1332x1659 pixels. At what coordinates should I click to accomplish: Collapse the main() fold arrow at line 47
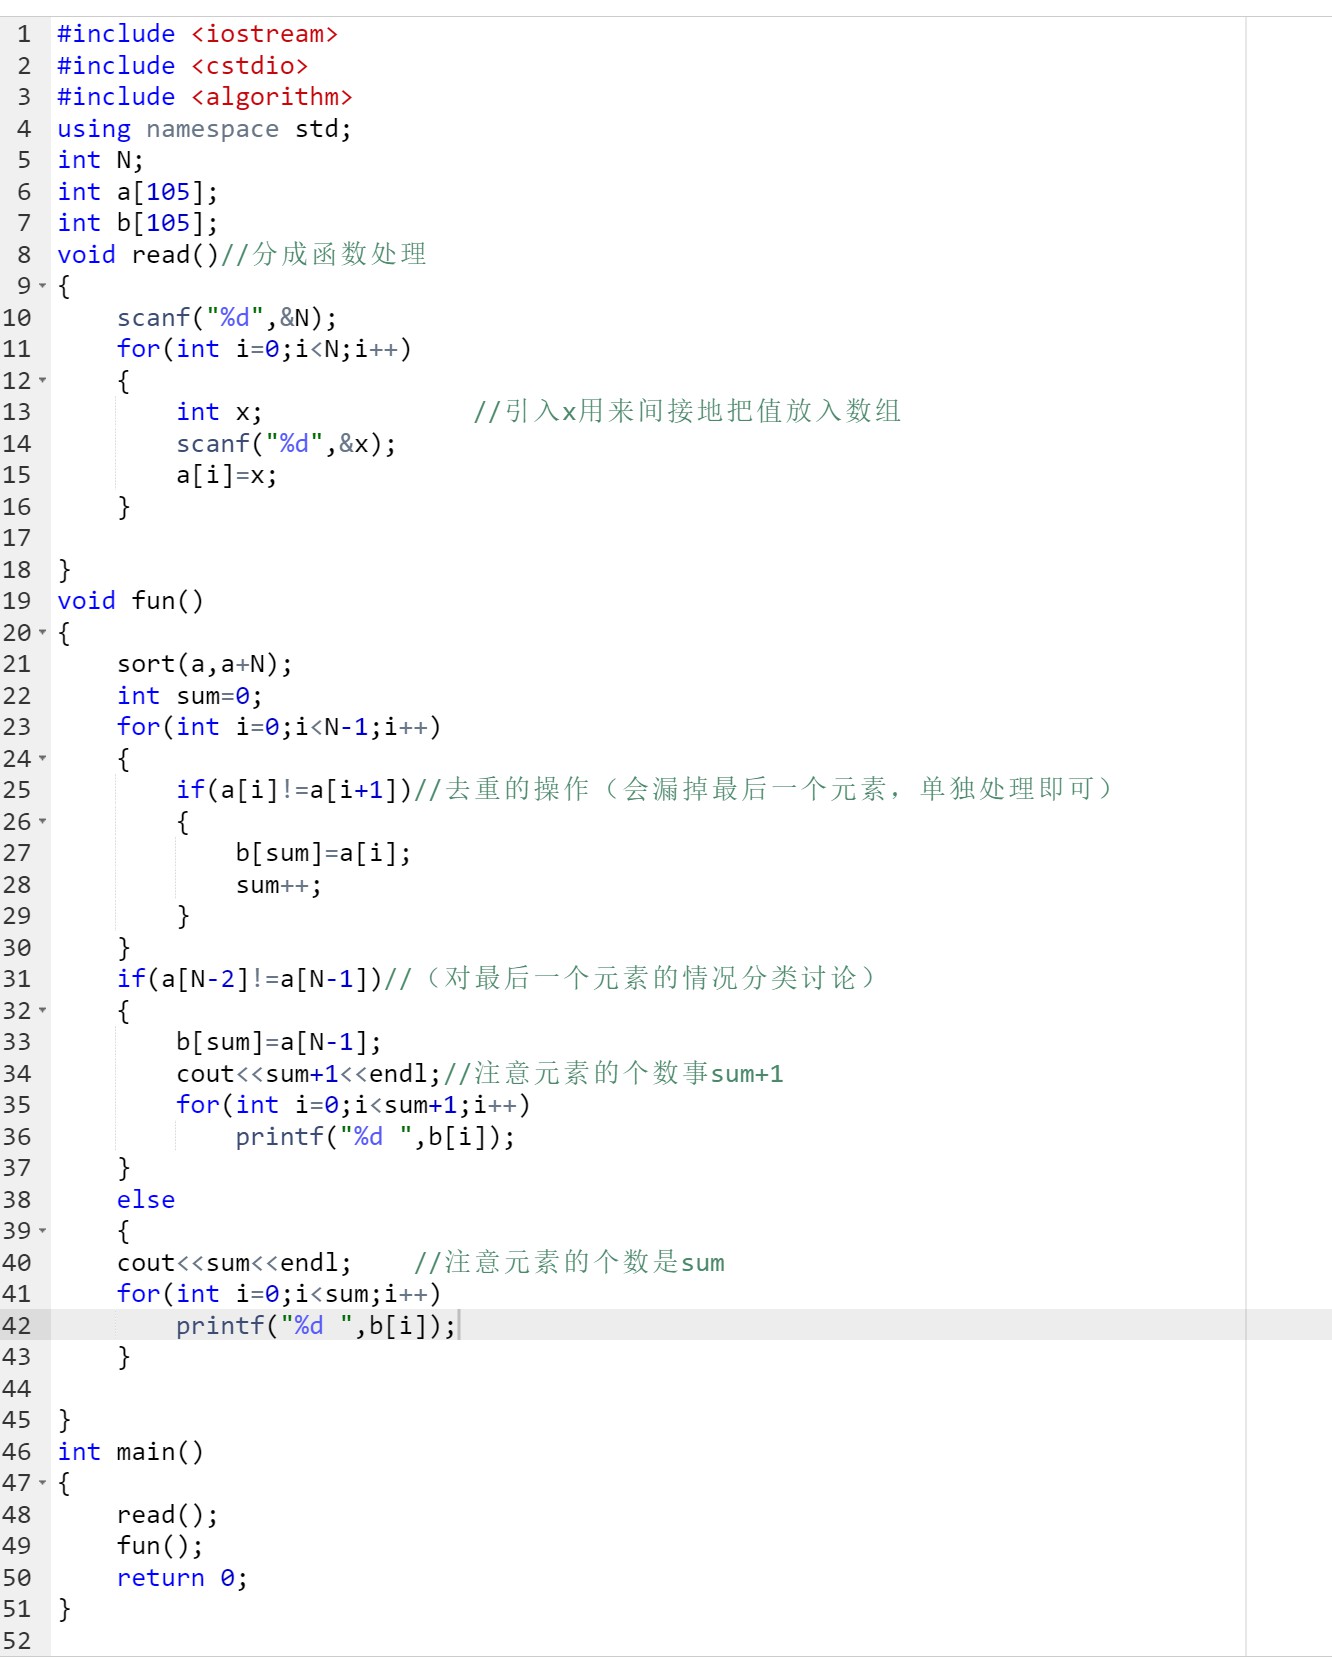(x=42, y=1483)
